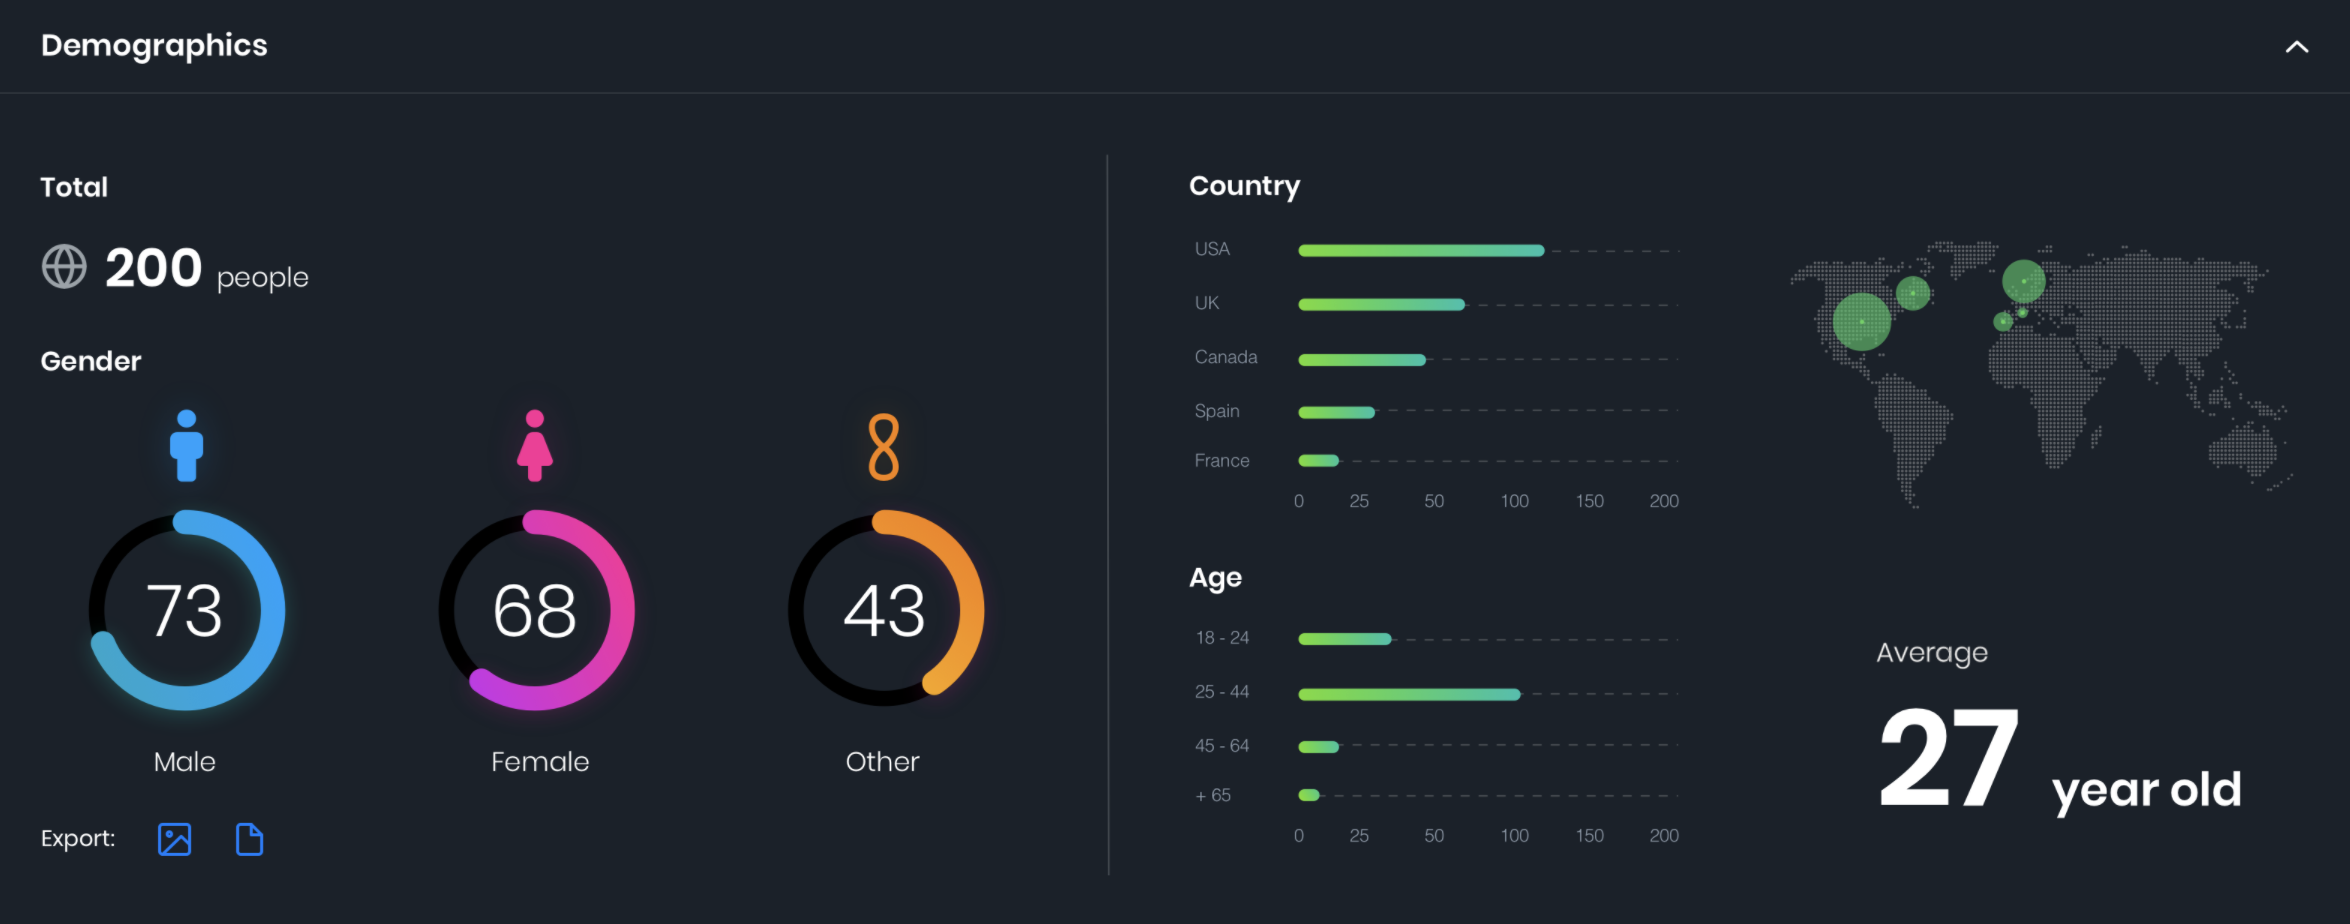Image resolution: width=2350 pixels, height=924 pixels.
Task: Click the 25 - 44 age bar
Action: (1409, 694)
